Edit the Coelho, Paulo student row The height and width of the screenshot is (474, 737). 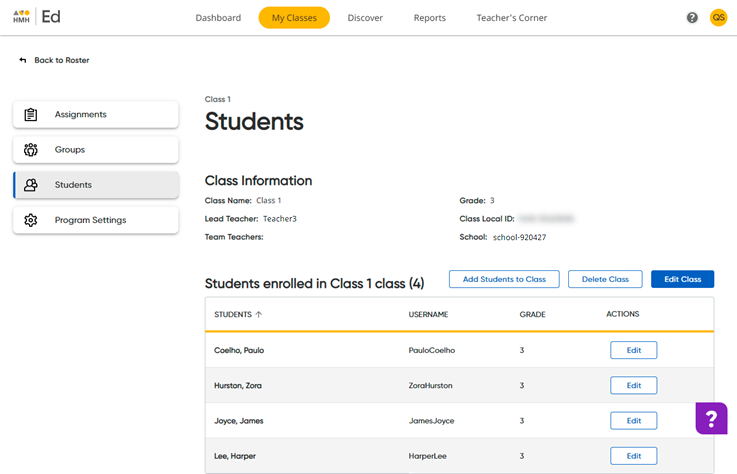pos(634,350)
